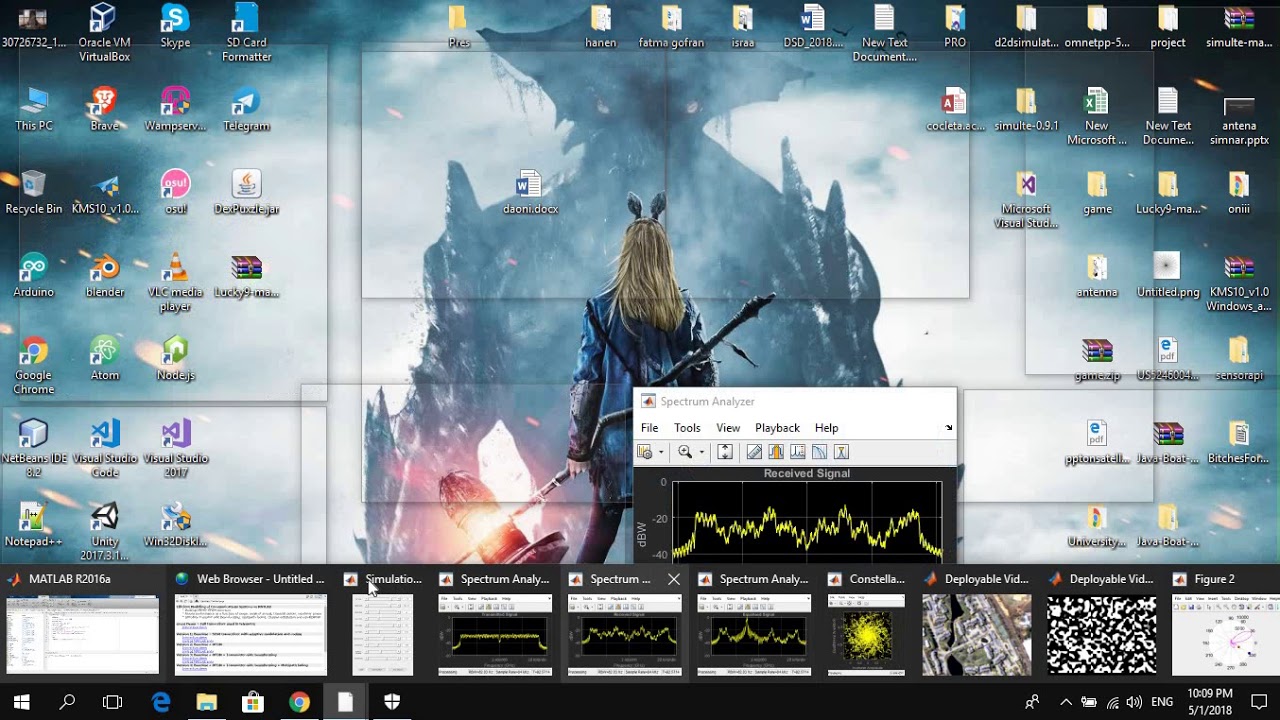
Task: Open the Playback menu in Spectrum Analyzer
Action: point(777,428)
